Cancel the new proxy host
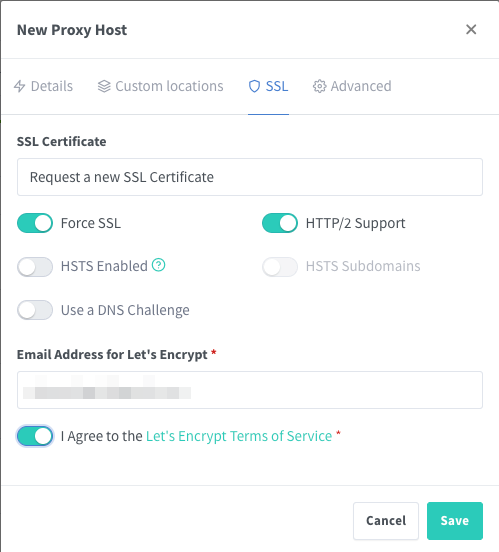This screenshot has height=552, width=499. pos(386,521)
